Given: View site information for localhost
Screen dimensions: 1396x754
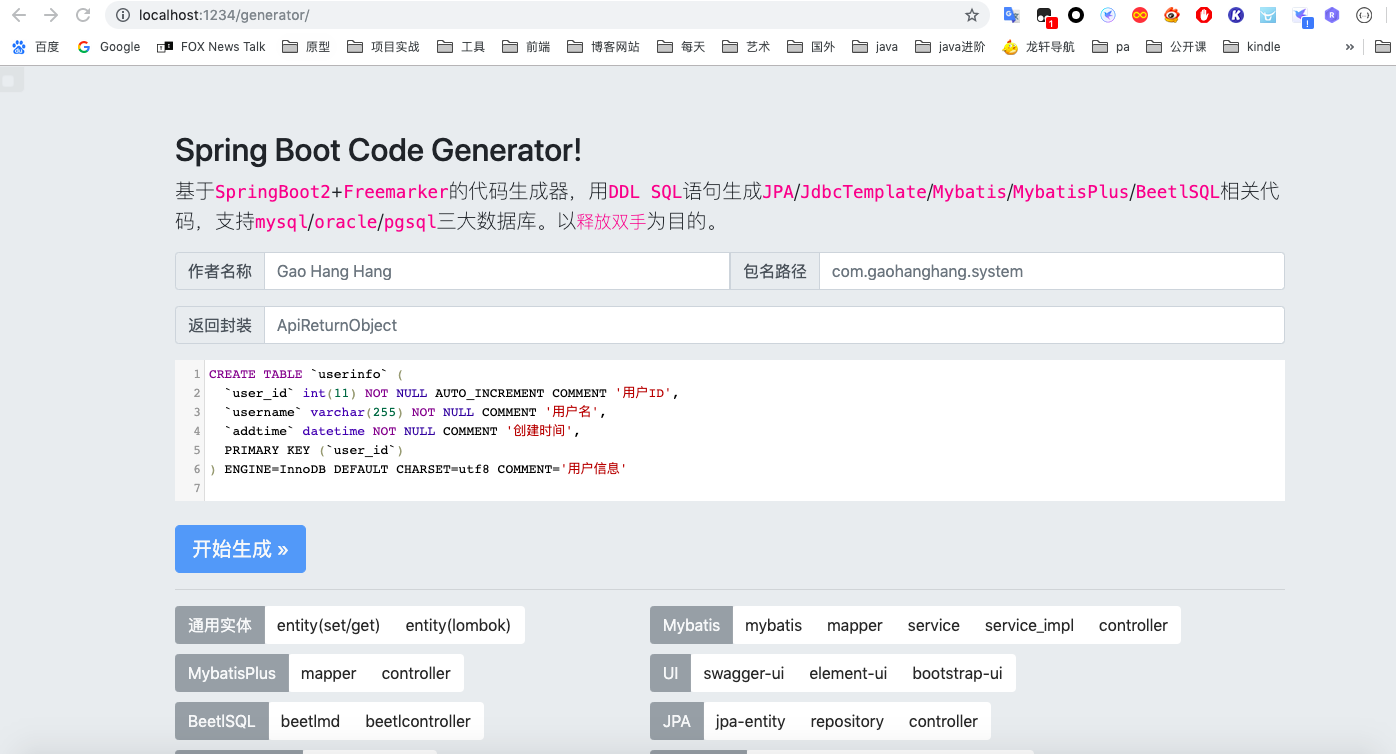Looking at the screenshot, I should click(123, 15).
